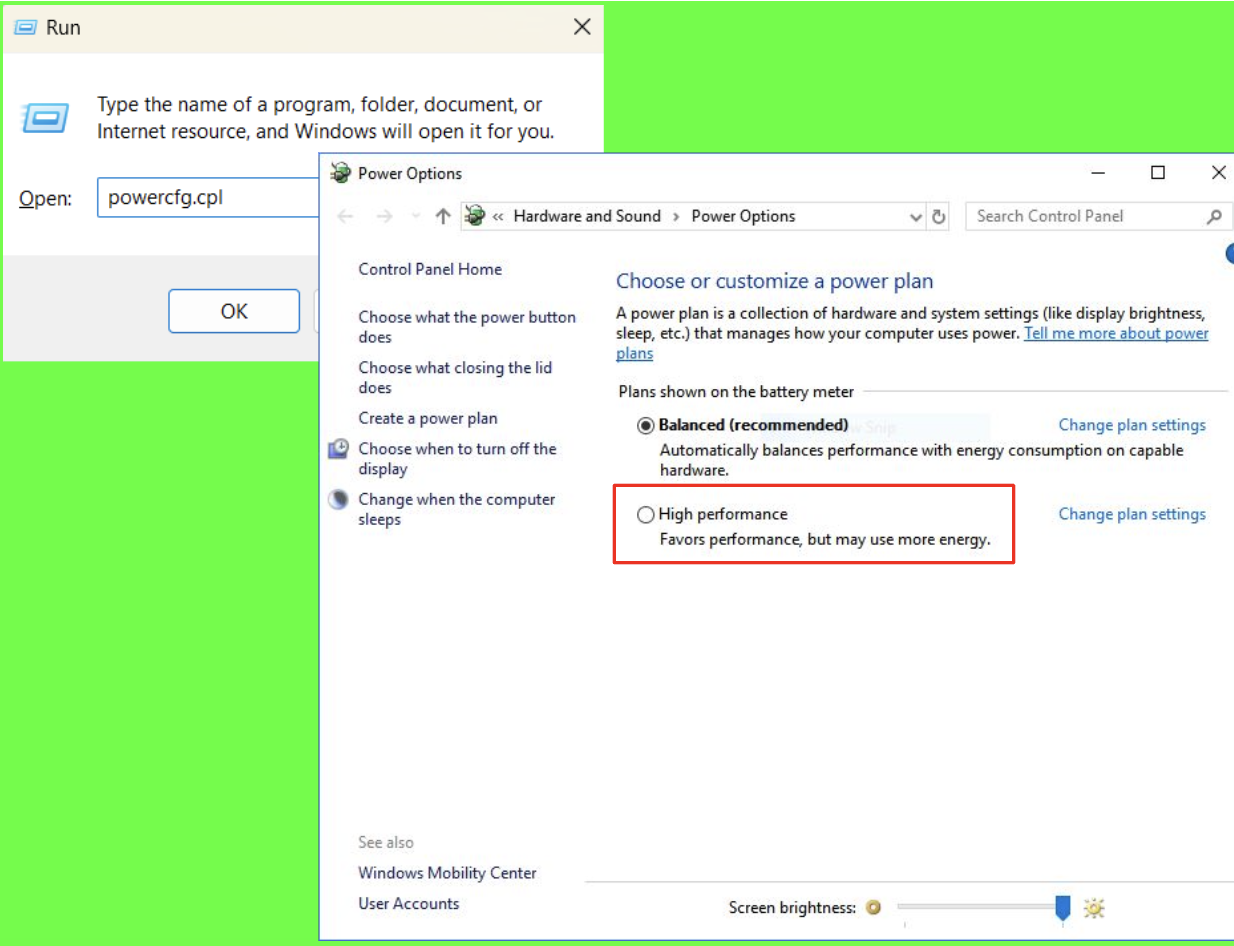Choose what closing the lid does
This screenshot has height=946, width=1234.
[x=455, y=378]
